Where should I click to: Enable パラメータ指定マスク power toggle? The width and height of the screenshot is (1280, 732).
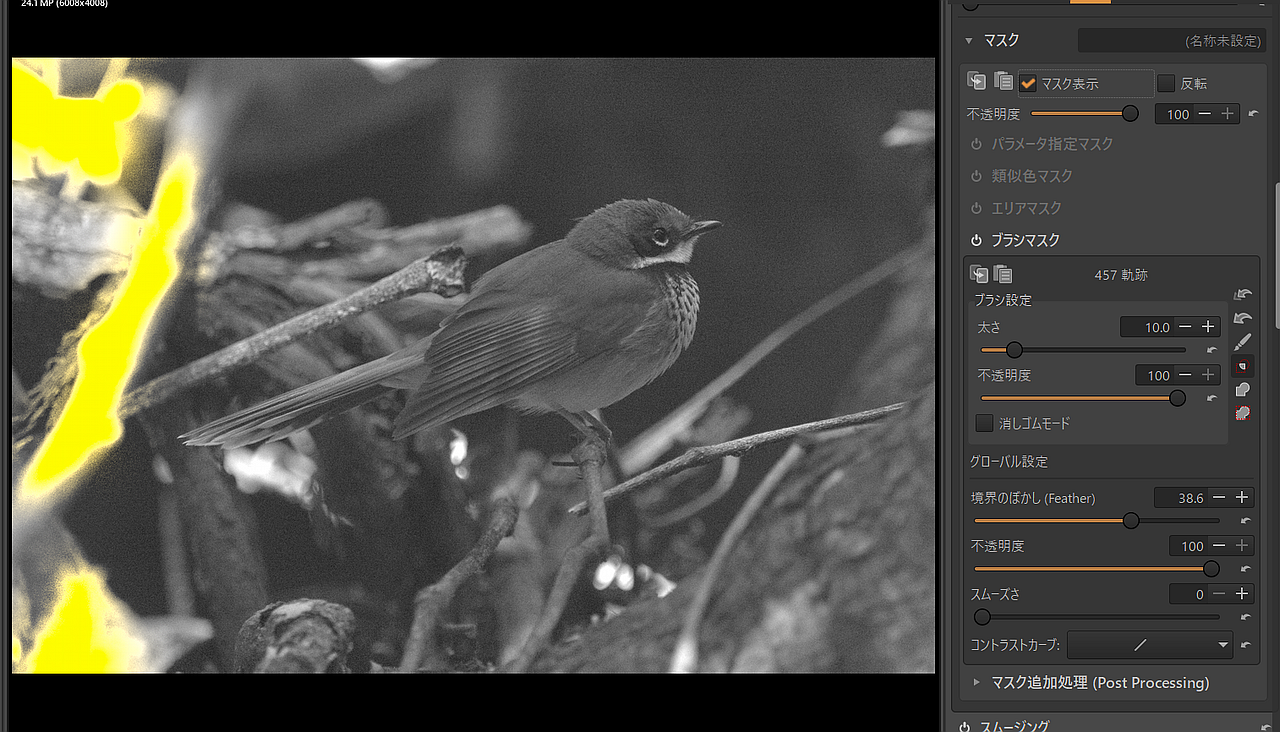tap(977, 144)
